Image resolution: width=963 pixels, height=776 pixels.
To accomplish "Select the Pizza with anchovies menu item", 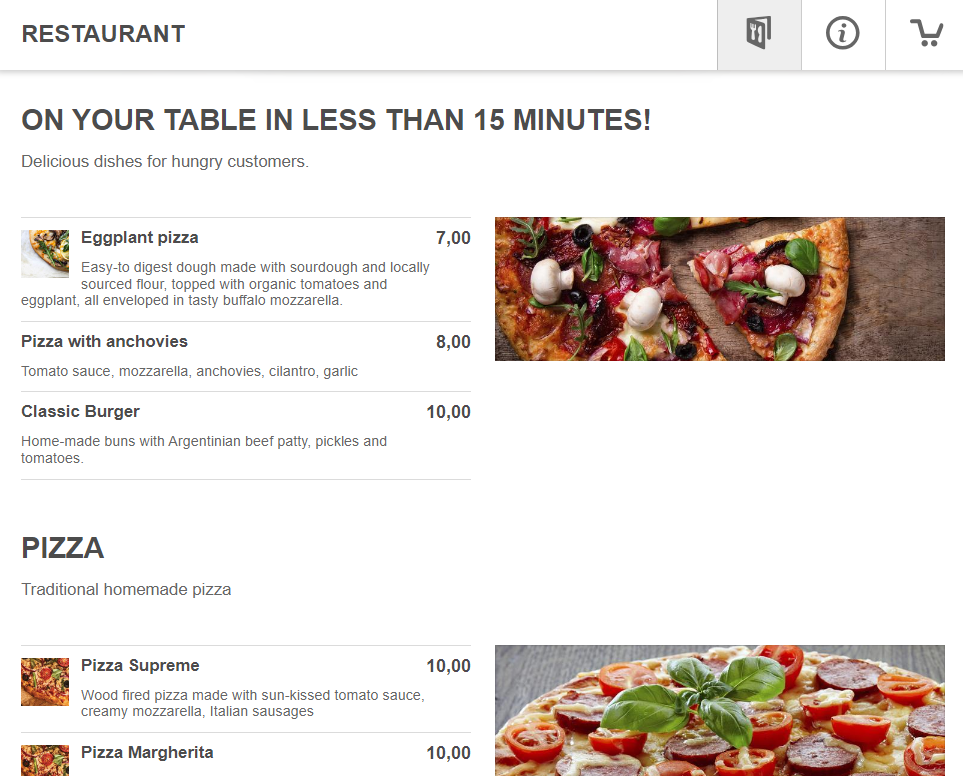I will 104,341.
